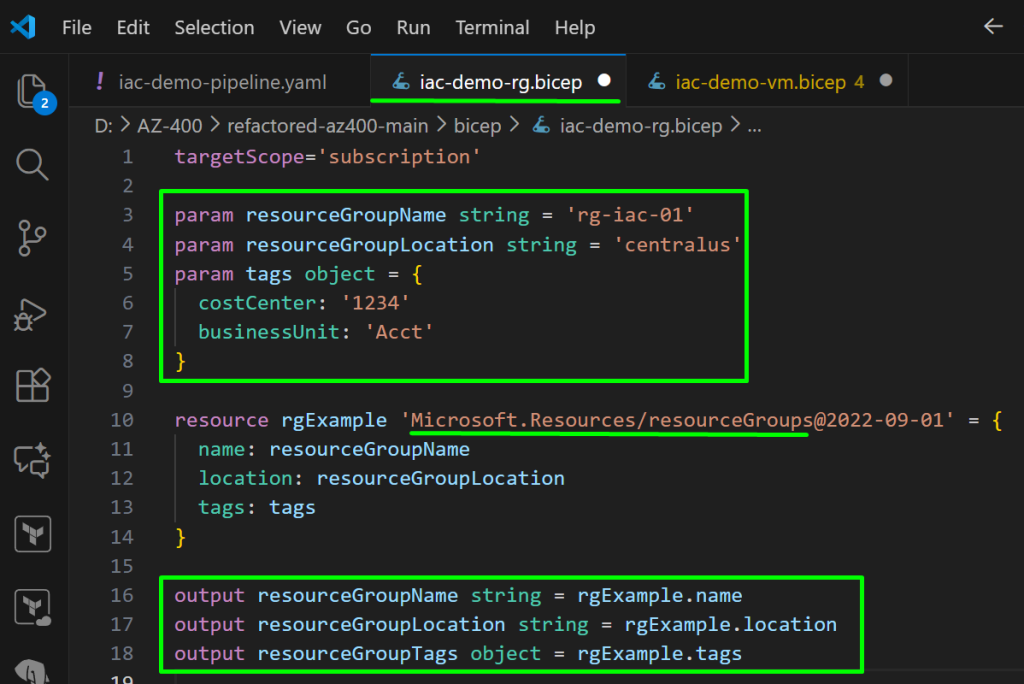This screenshot has width=1024, height=684.
Task: Click the back arrow in title bar
Action: [993, 27]
